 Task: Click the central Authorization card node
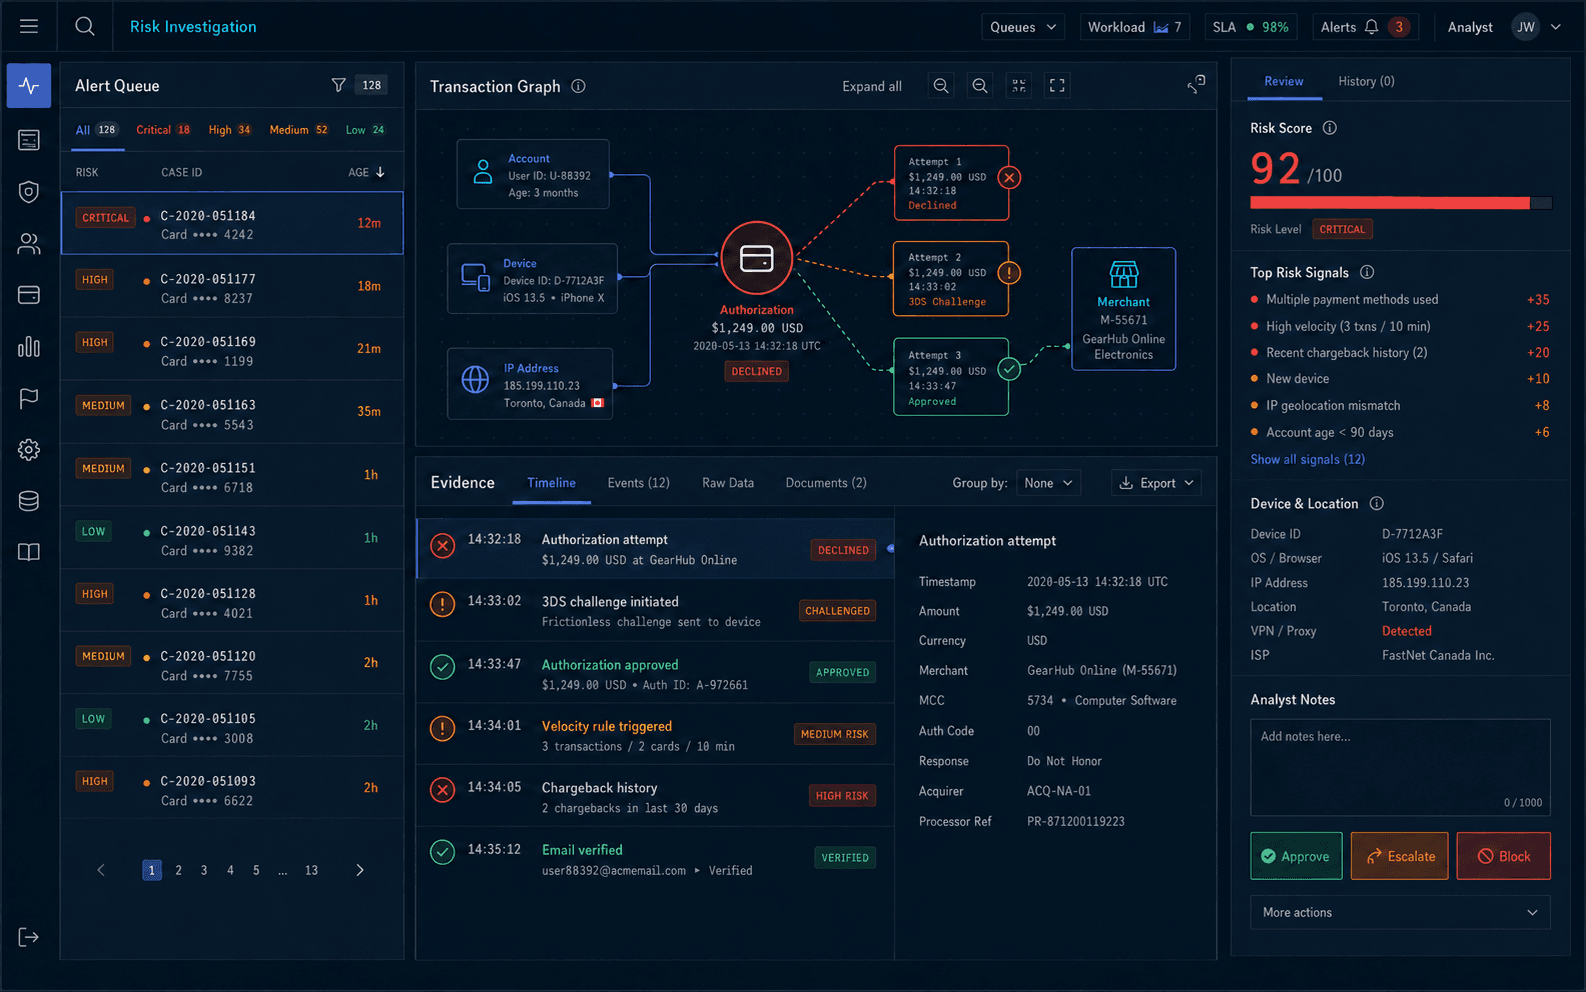(x=757, y=258)
